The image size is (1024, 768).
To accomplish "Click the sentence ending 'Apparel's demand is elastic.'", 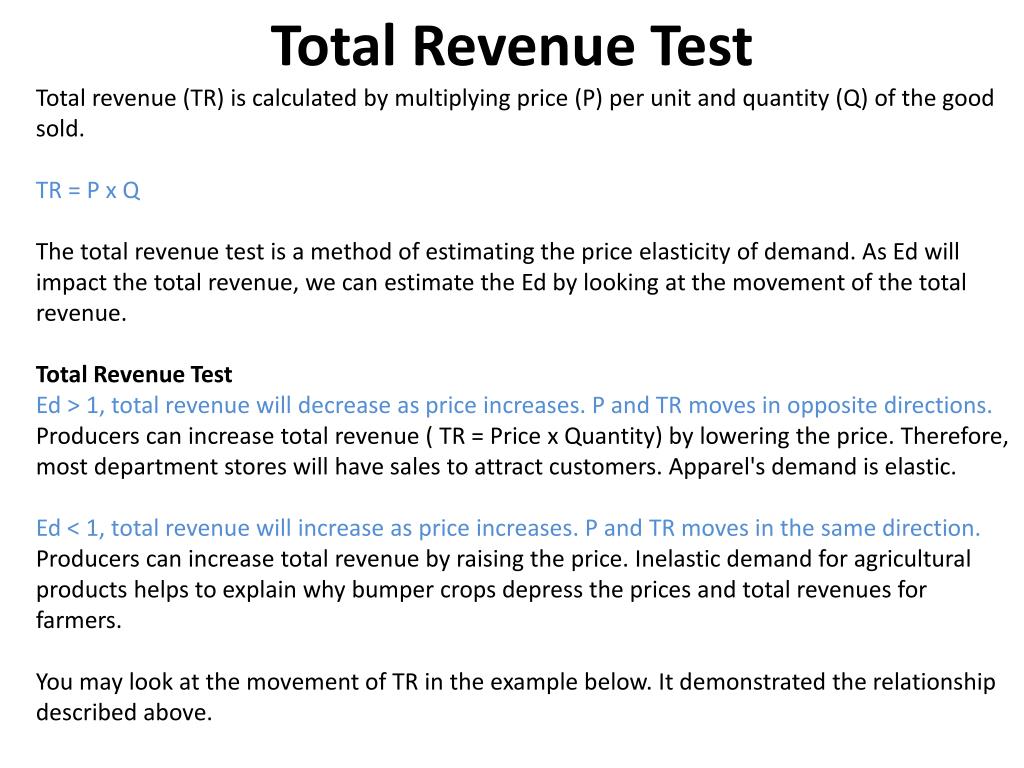I will [x=812, y=467].
